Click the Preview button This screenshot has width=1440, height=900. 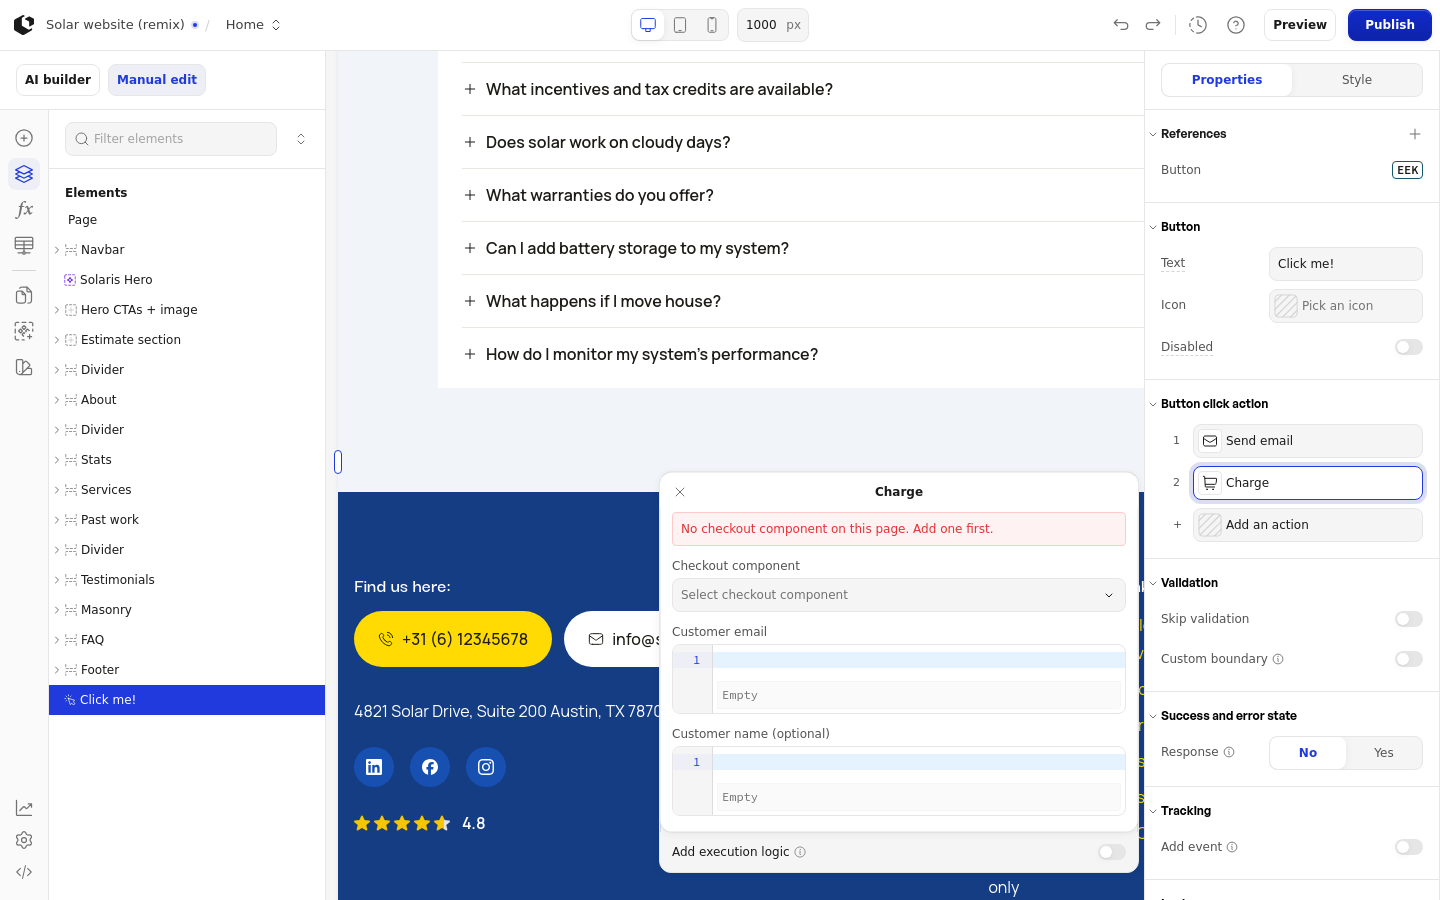click(1300, 25)
